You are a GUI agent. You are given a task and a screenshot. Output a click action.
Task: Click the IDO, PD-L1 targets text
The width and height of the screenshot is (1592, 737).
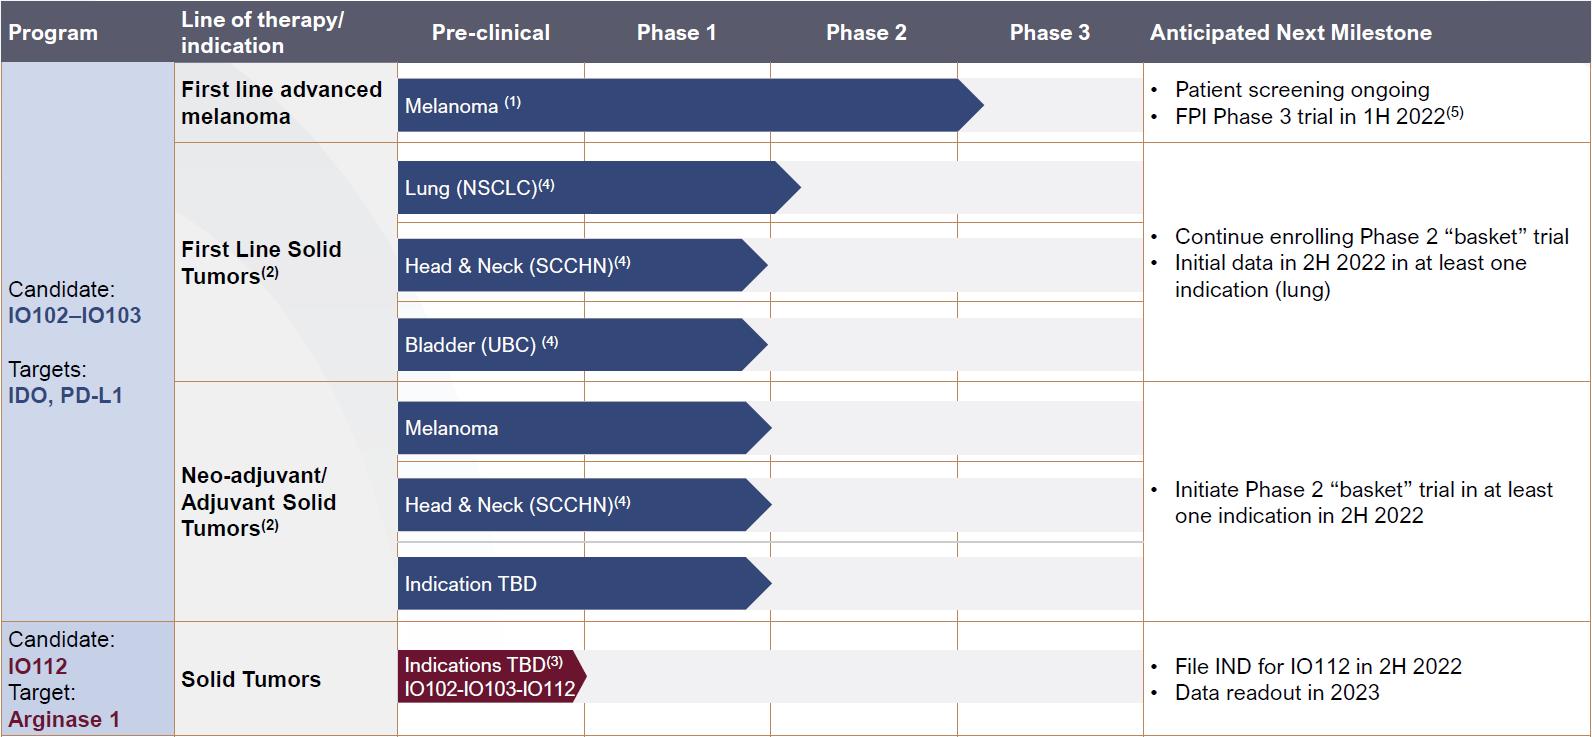pos(65,396)
